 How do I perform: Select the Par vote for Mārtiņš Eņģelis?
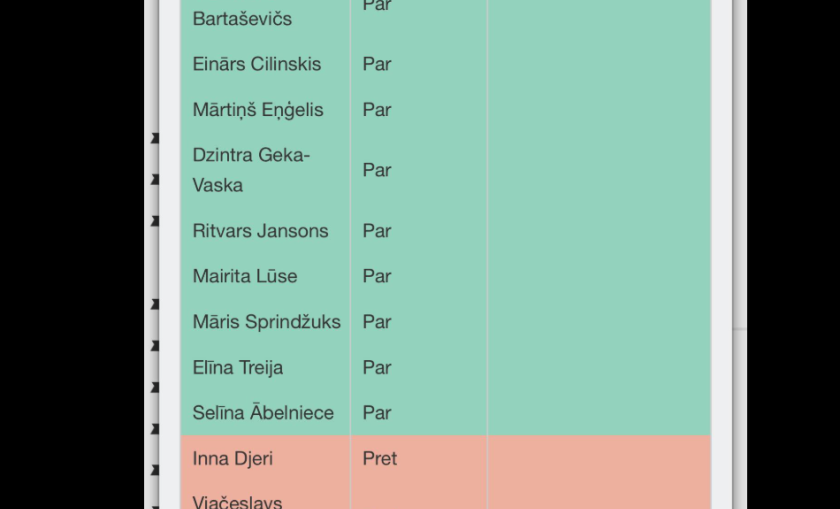click(377, 110)
